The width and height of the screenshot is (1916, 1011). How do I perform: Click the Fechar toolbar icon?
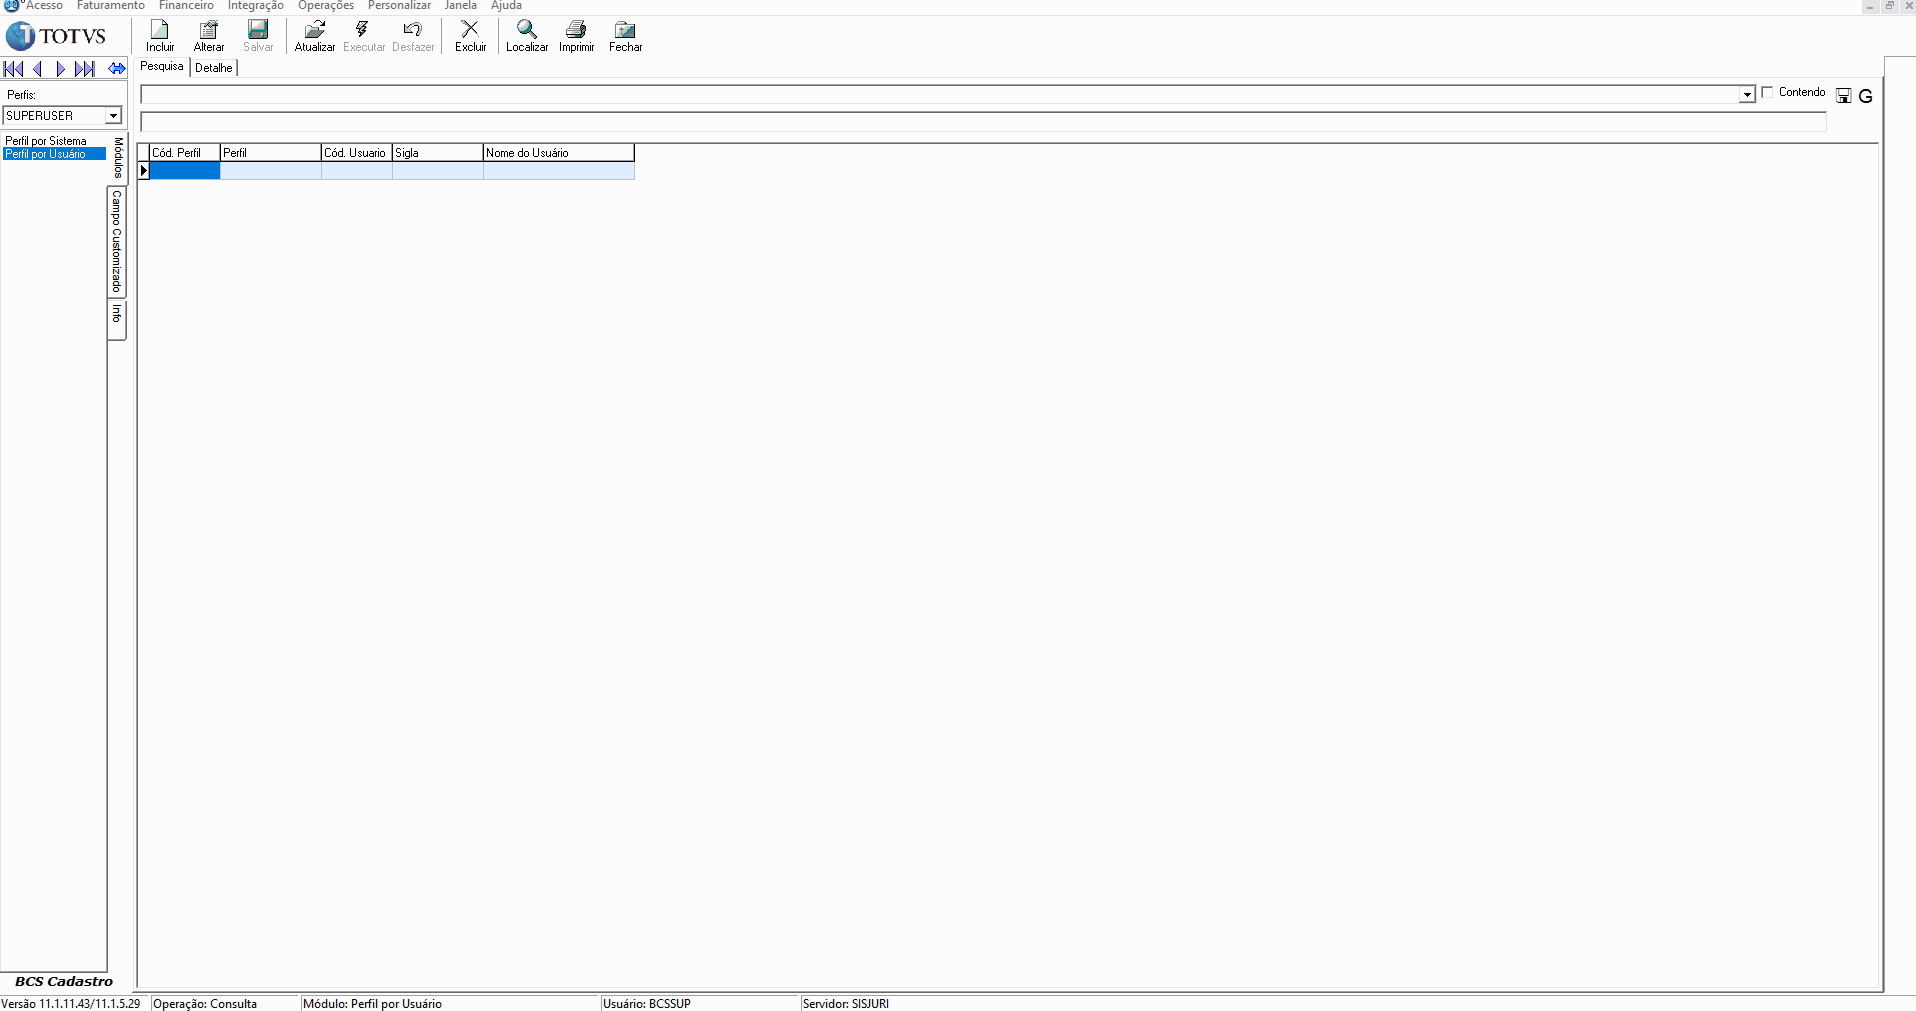626,36
